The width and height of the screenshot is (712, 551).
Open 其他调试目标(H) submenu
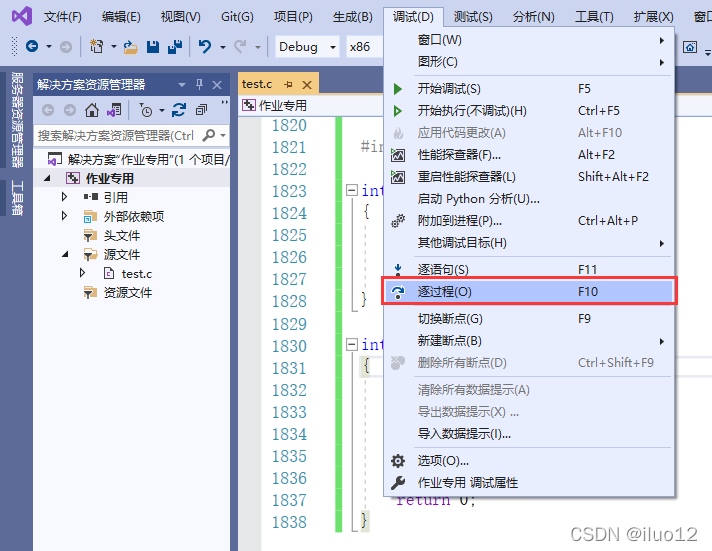pos(529,243)
